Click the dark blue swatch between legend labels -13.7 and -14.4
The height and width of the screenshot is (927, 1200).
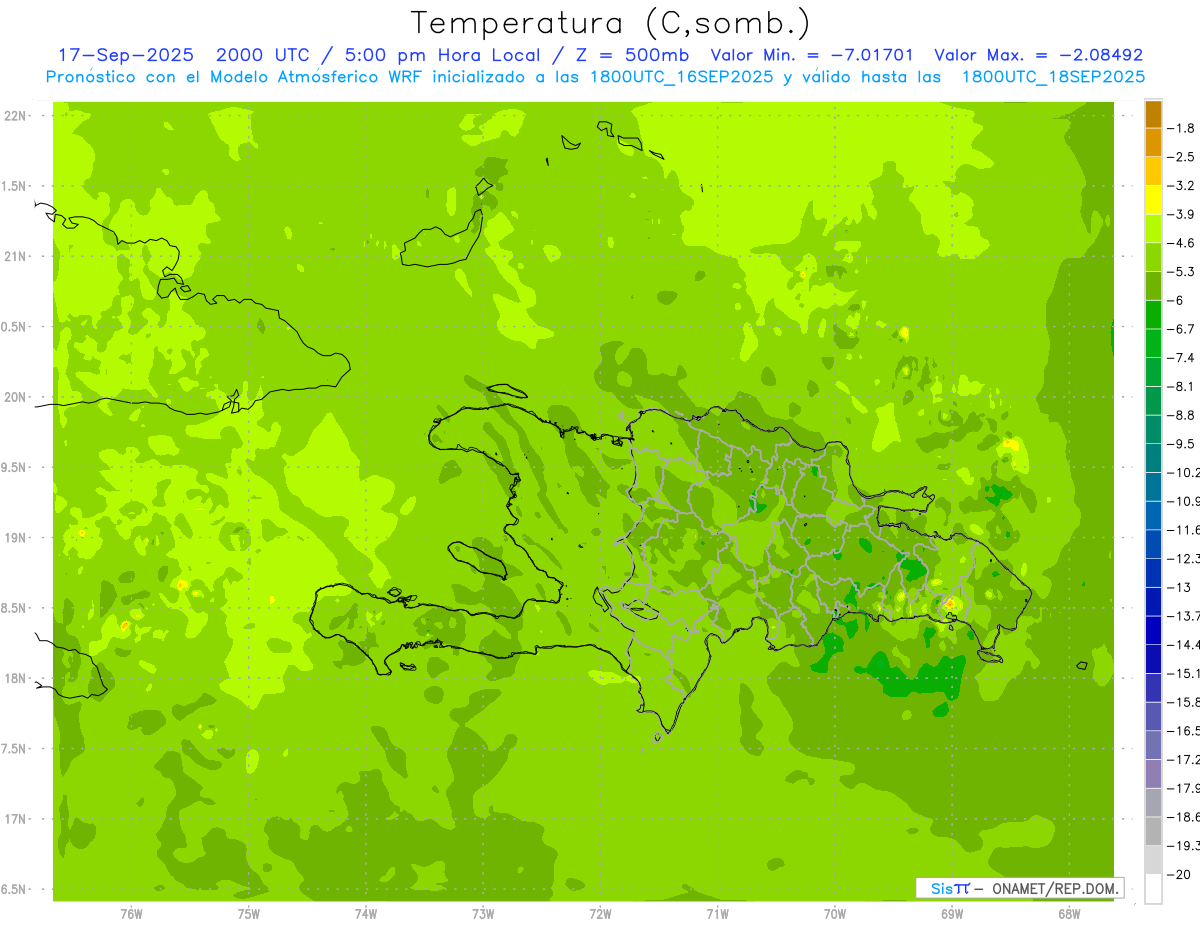point(1153,629)
